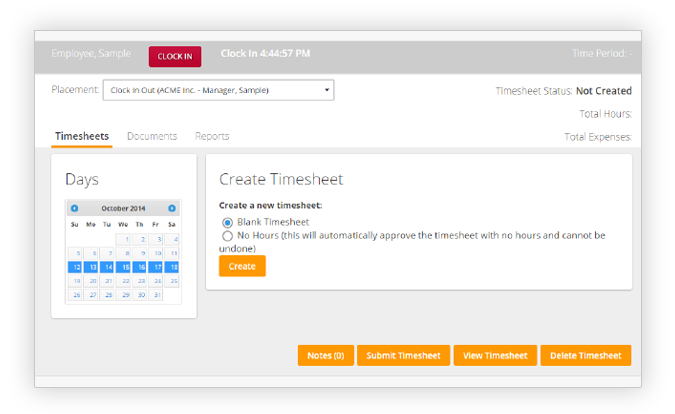Open Notes (0)
Image resolution: width=675 pixels, height=414 pixels.
325,356
